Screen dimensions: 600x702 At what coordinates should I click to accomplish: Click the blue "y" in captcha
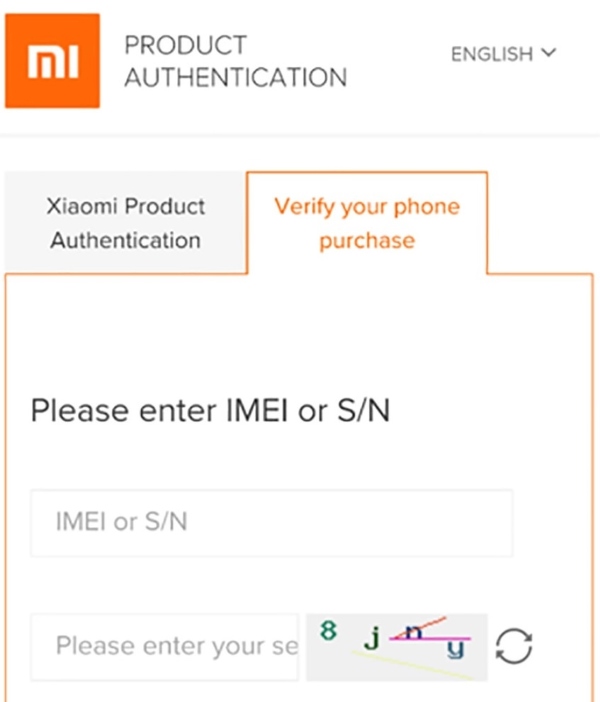pos(456,649)
